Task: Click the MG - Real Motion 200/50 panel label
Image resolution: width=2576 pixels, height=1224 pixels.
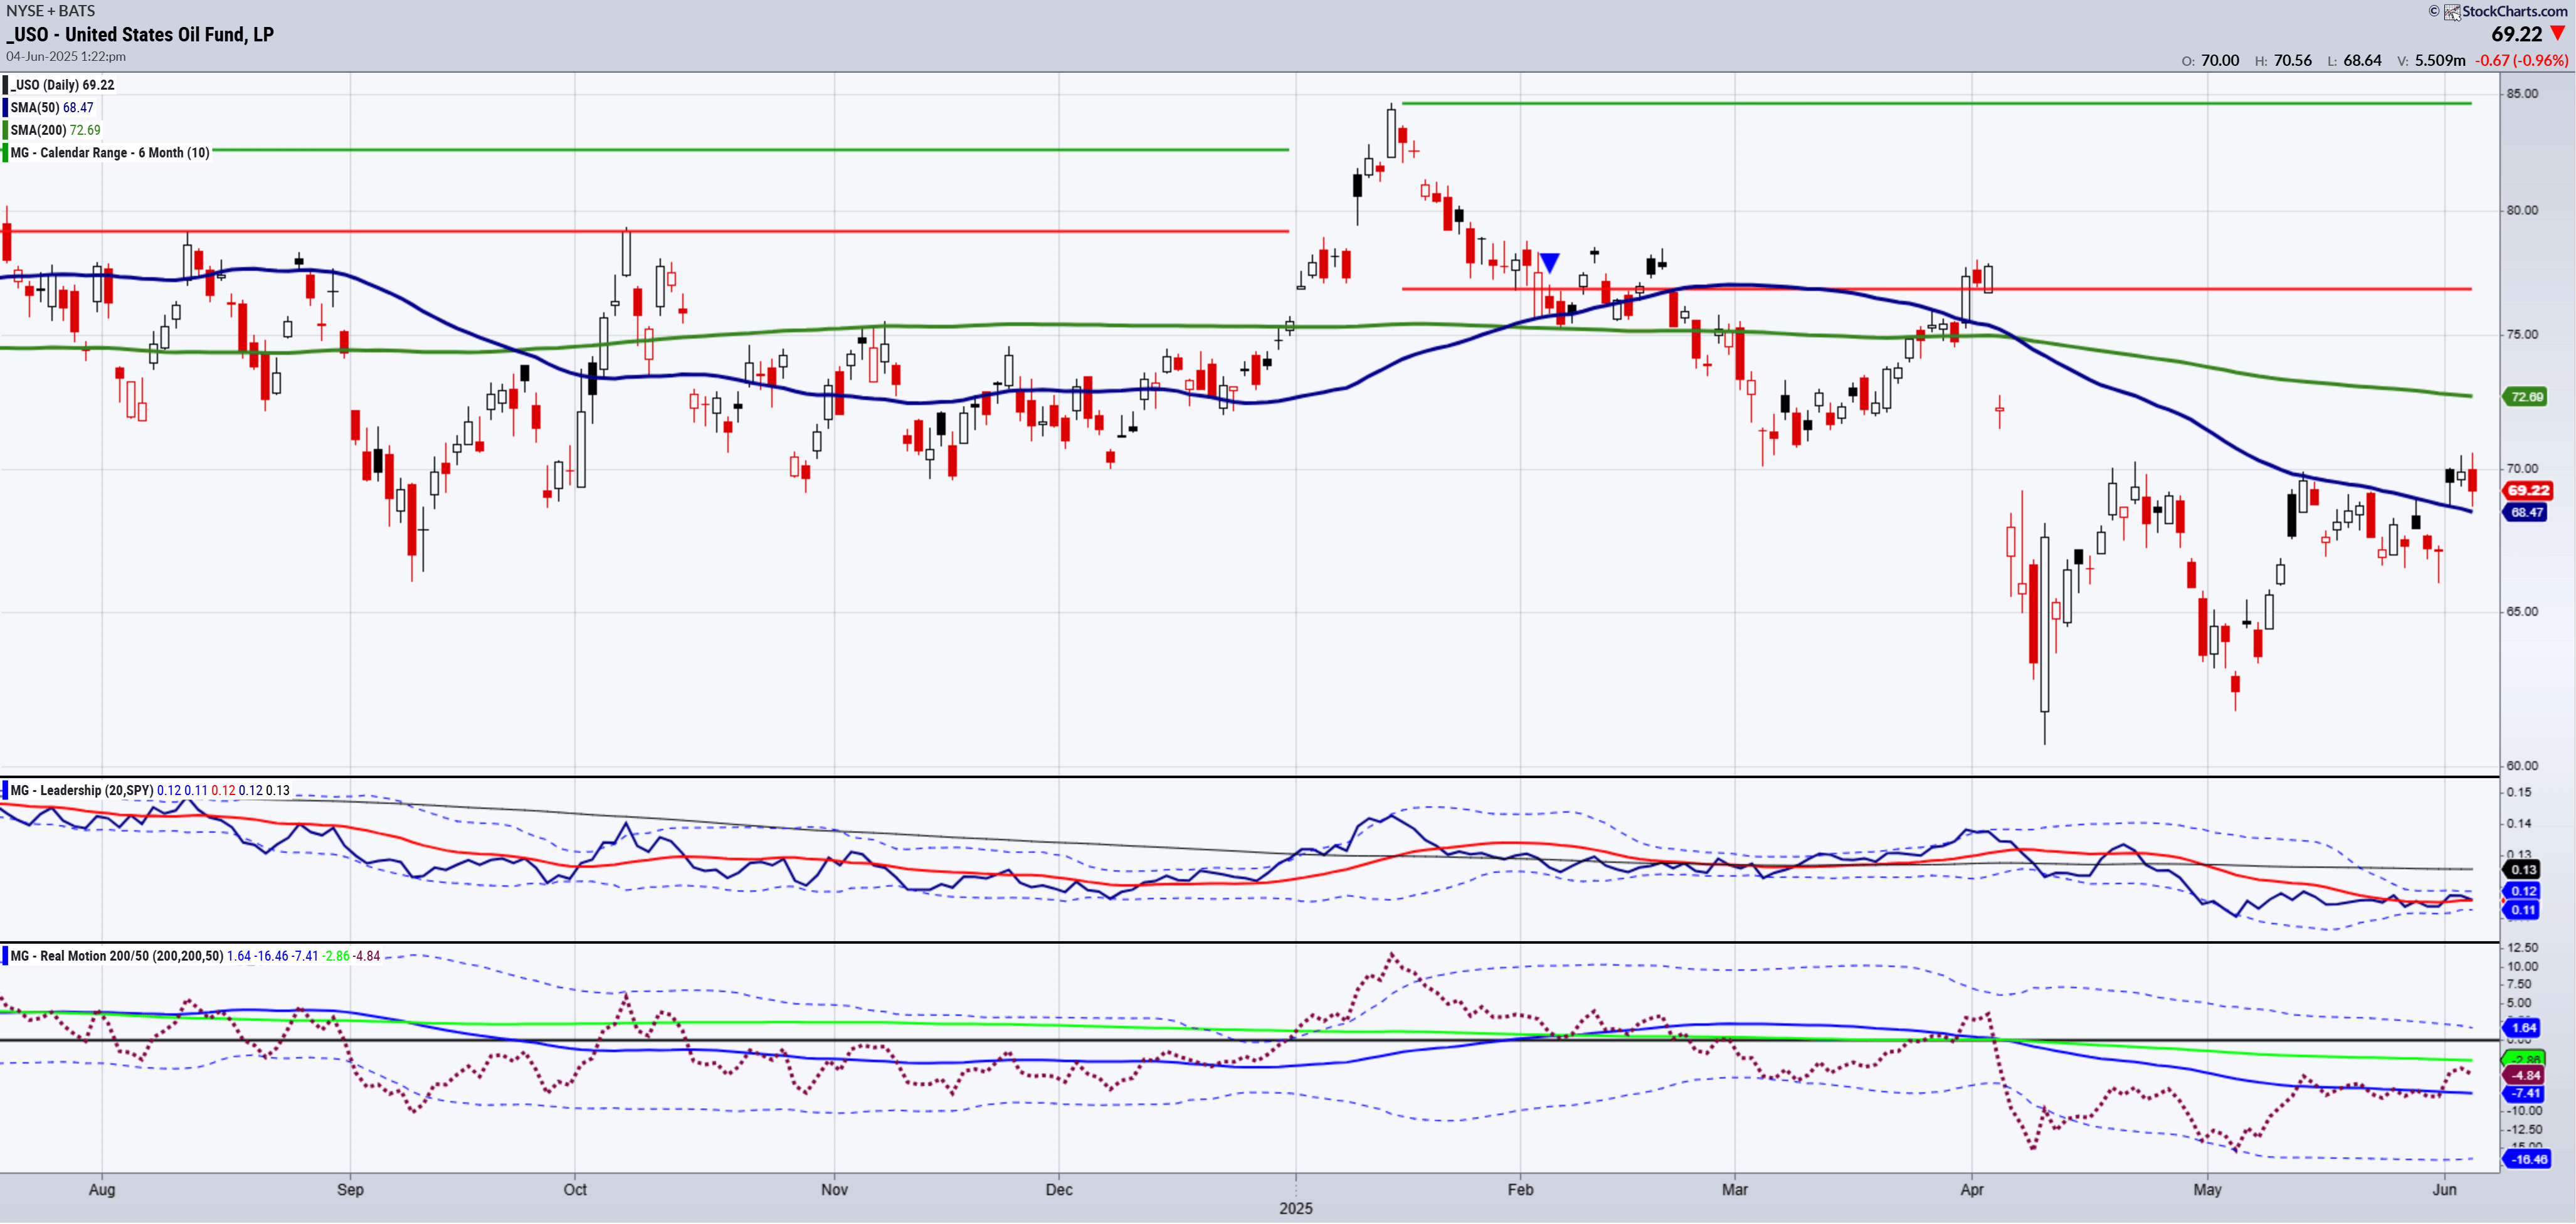Action: pos(117,957)
